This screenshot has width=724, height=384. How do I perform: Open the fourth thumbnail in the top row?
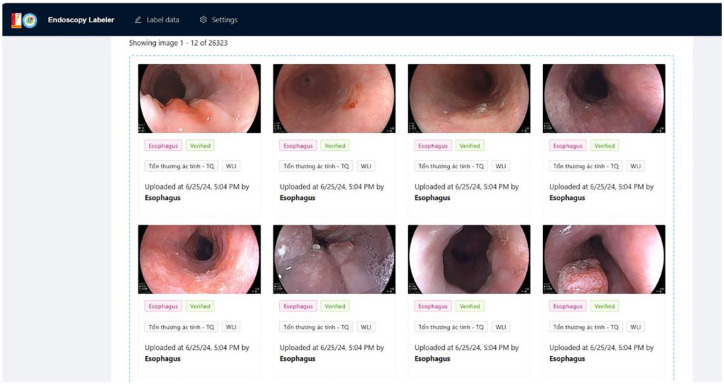coord(604,98)
